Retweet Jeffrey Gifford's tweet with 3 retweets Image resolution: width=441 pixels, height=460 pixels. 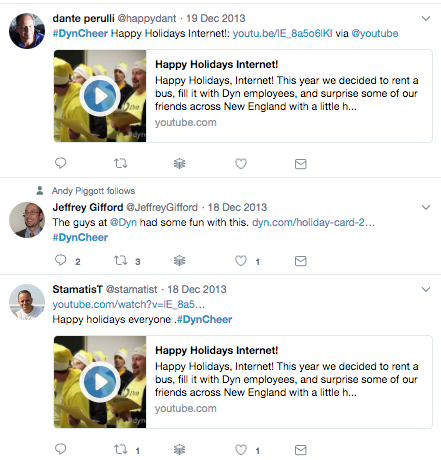(120, 260)
